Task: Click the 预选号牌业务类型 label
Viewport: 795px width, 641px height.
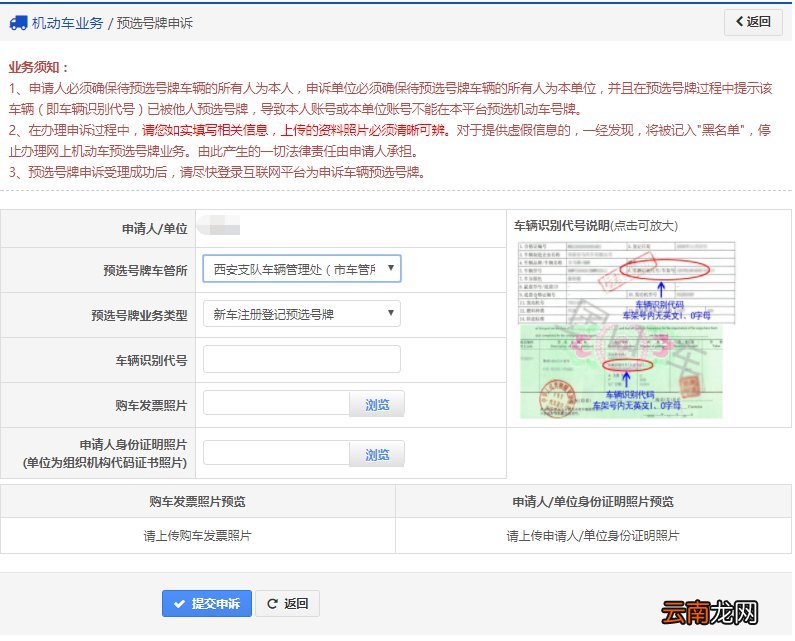Action: tap(139, 315)
